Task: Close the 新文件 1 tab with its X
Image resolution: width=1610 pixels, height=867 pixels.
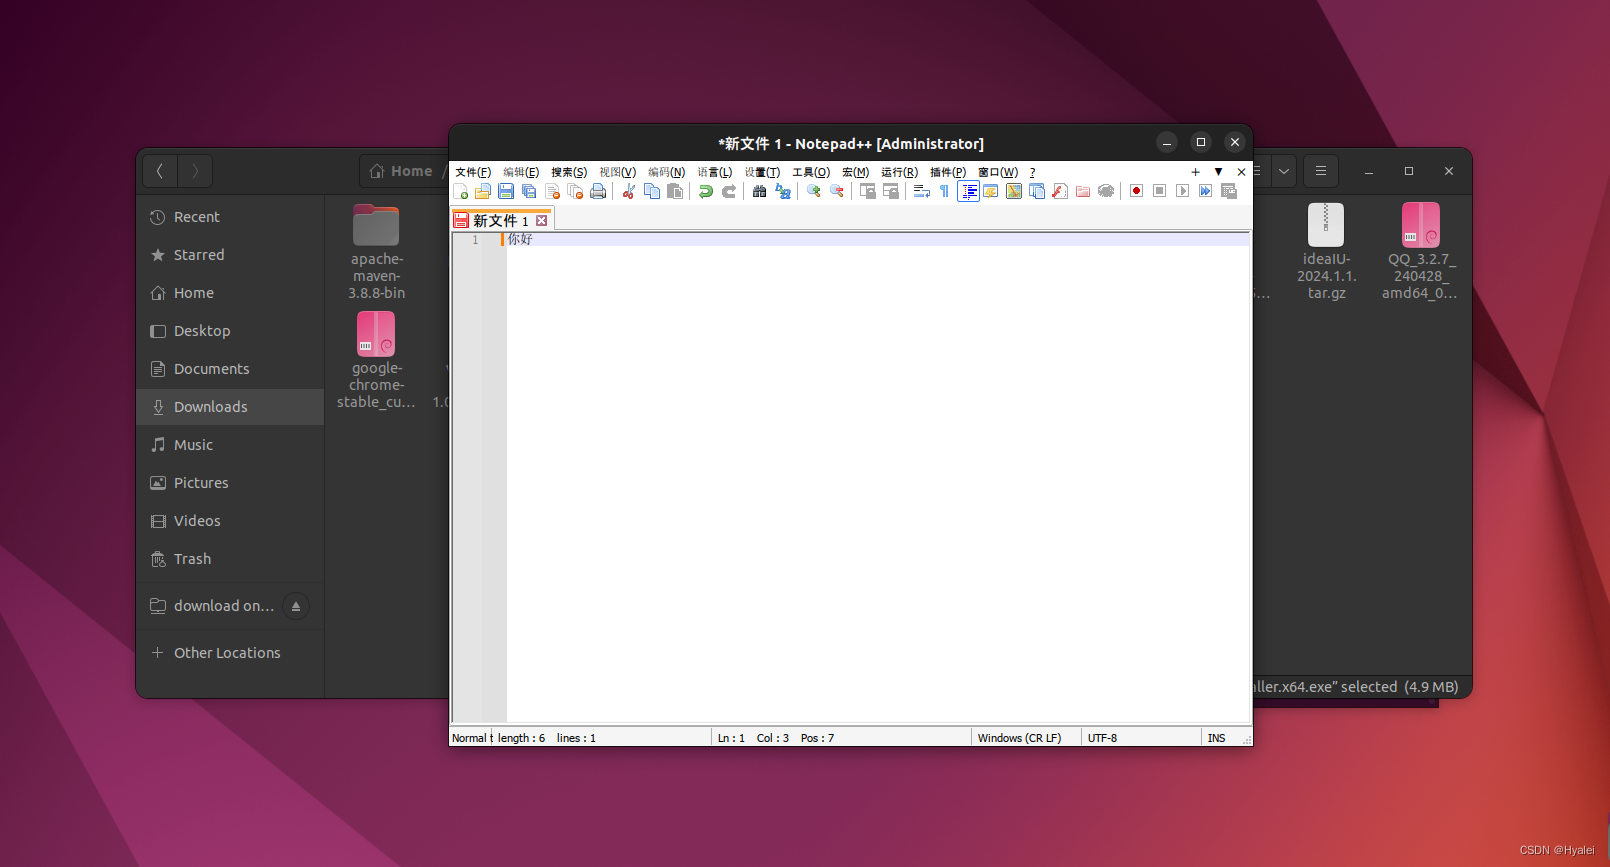Action: [542, 221]
